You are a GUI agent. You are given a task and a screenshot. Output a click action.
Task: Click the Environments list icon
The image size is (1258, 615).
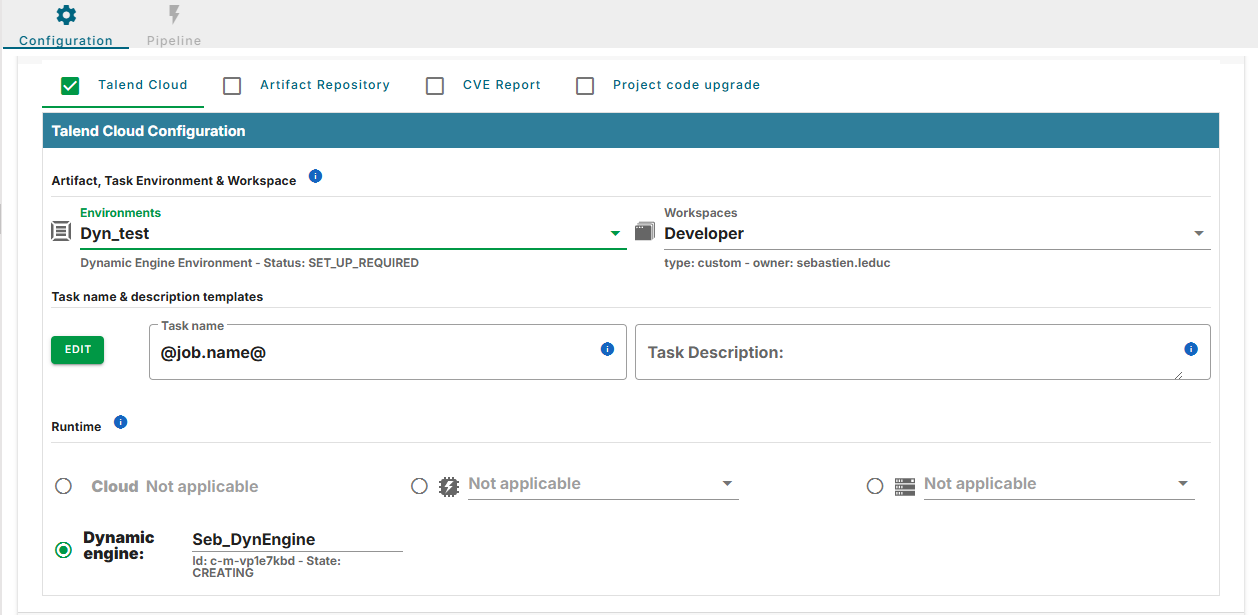(x=62, y=232)
